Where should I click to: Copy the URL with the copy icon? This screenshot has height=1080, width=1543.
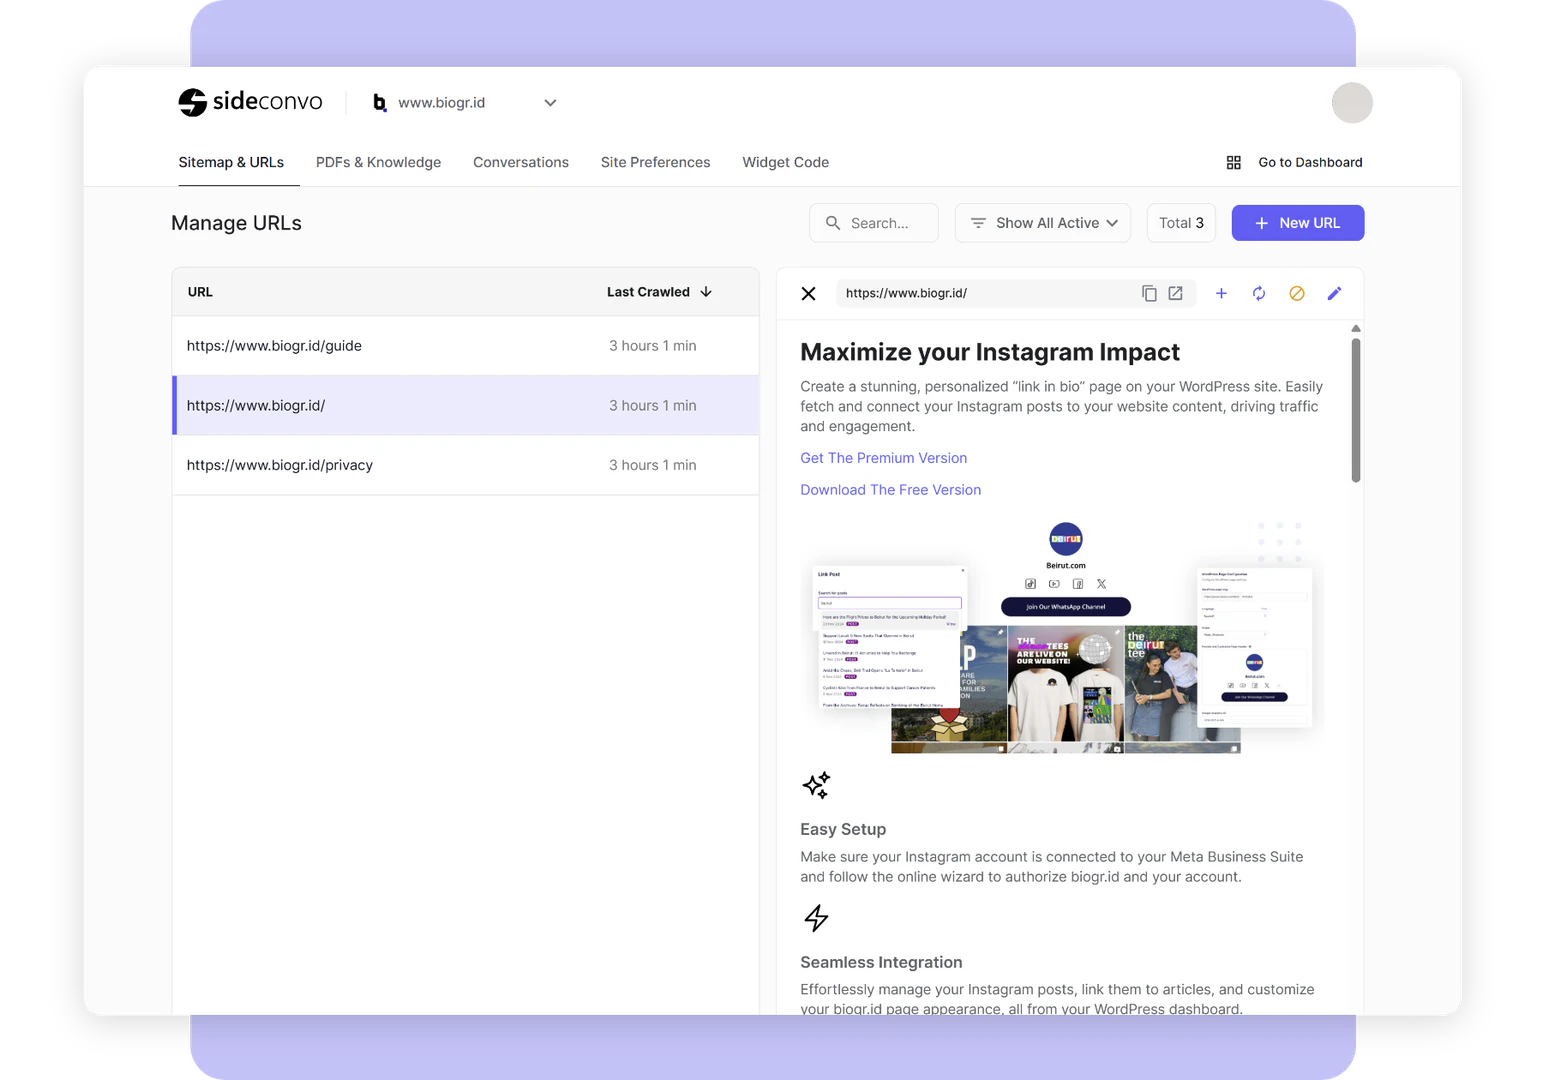1149,293
